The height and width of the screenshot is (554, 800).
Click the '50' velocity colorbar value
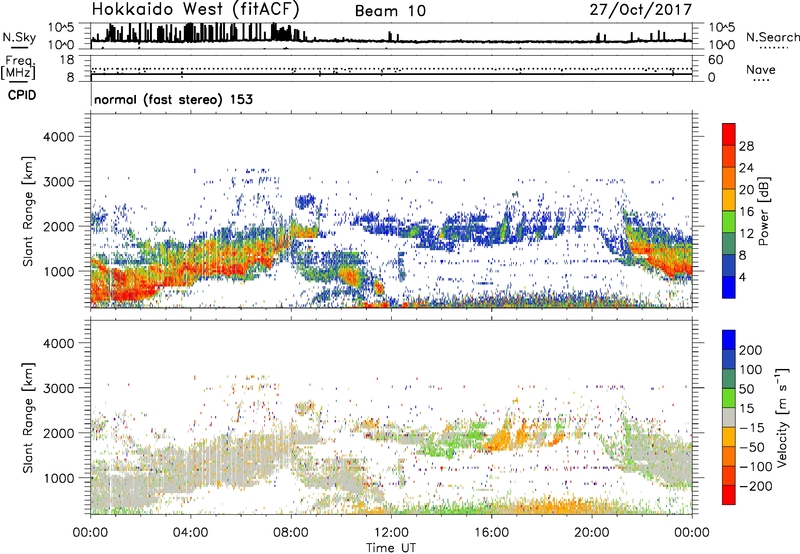click(746, 389)
